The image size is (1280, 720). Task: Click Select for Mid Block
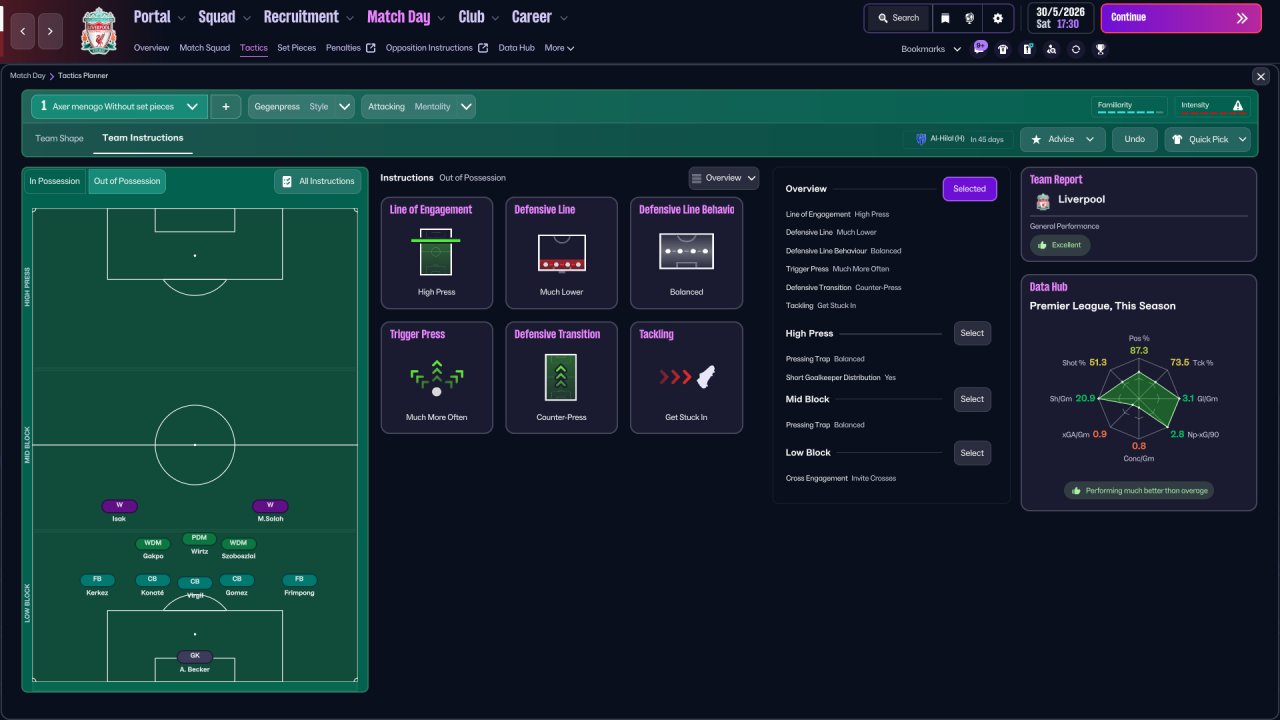[972, 399]
